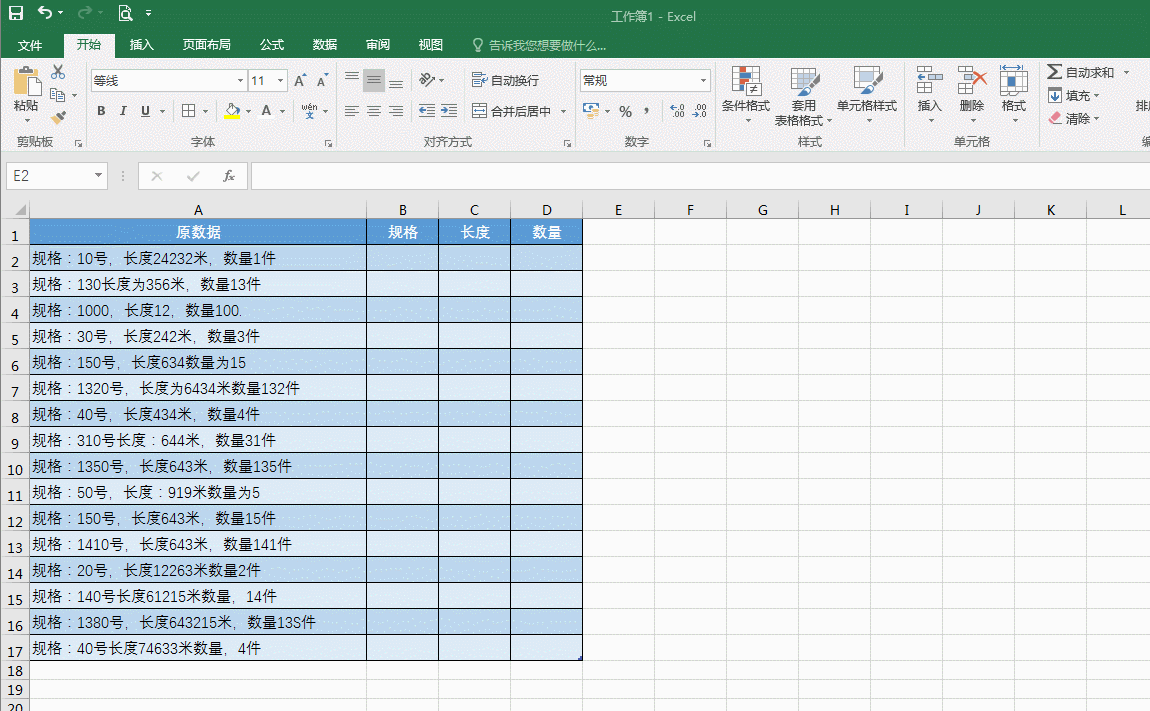Open Print Preview icon in quick access toolbar

125,12
